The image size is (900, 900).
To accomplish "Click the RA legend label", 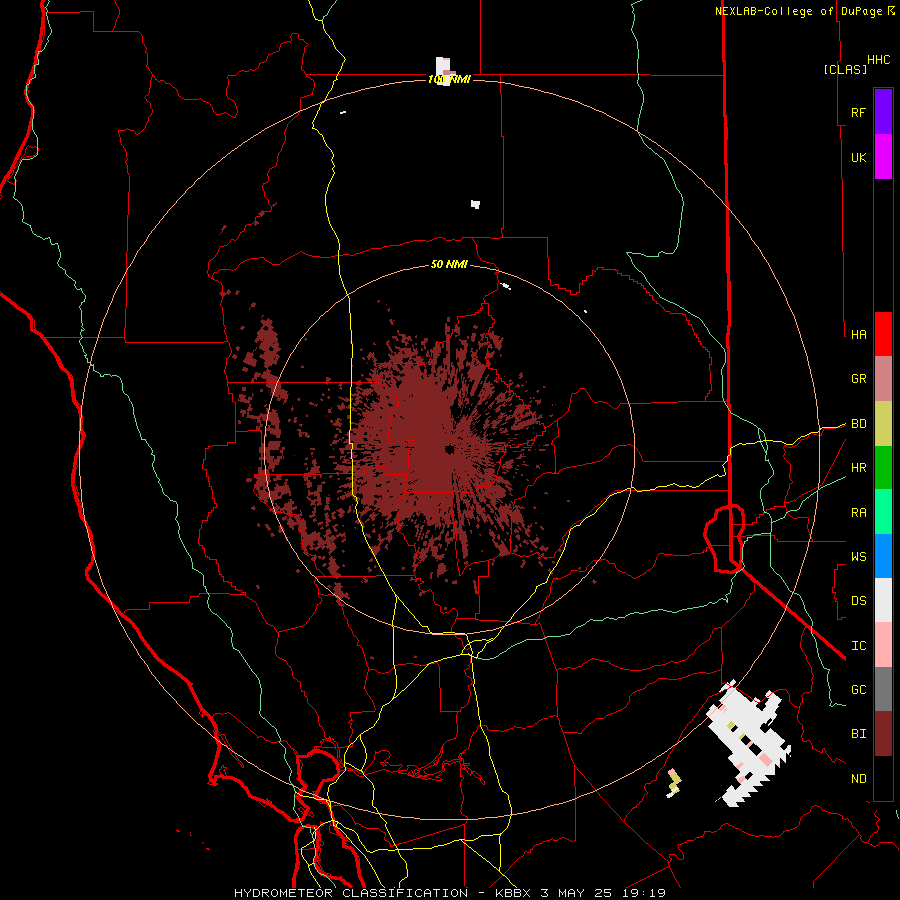I will pos(858,512).
